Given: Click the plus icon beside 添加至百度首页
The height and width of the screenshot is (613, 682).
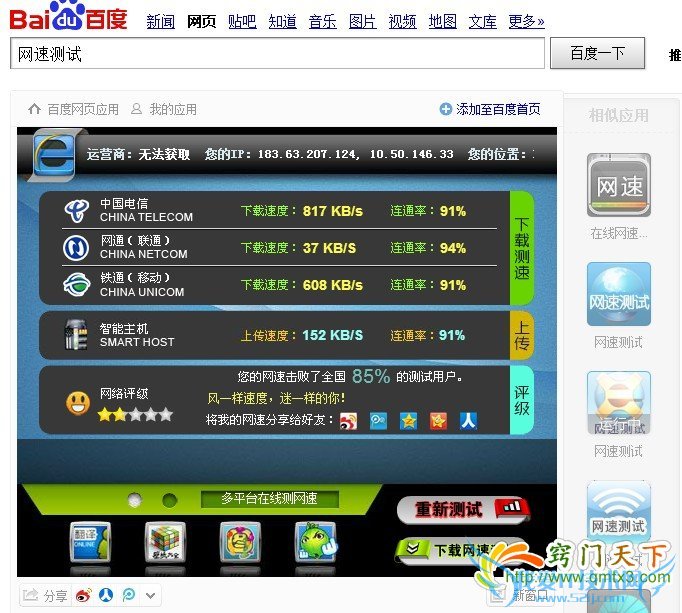Looking at the screenshot, I should click(x=446, y=109).
